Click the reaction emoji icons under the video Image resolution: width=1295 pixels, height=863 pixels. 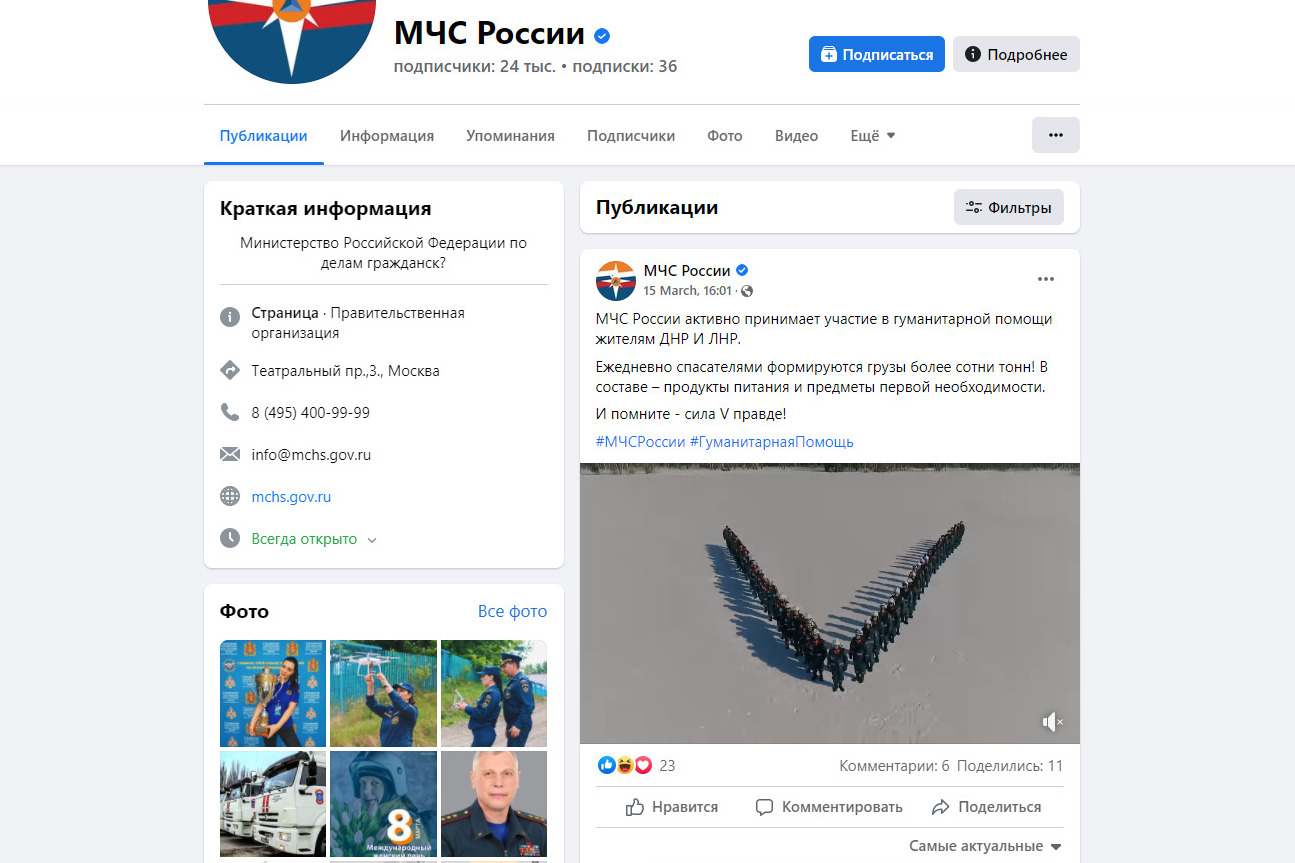(625, 765)
